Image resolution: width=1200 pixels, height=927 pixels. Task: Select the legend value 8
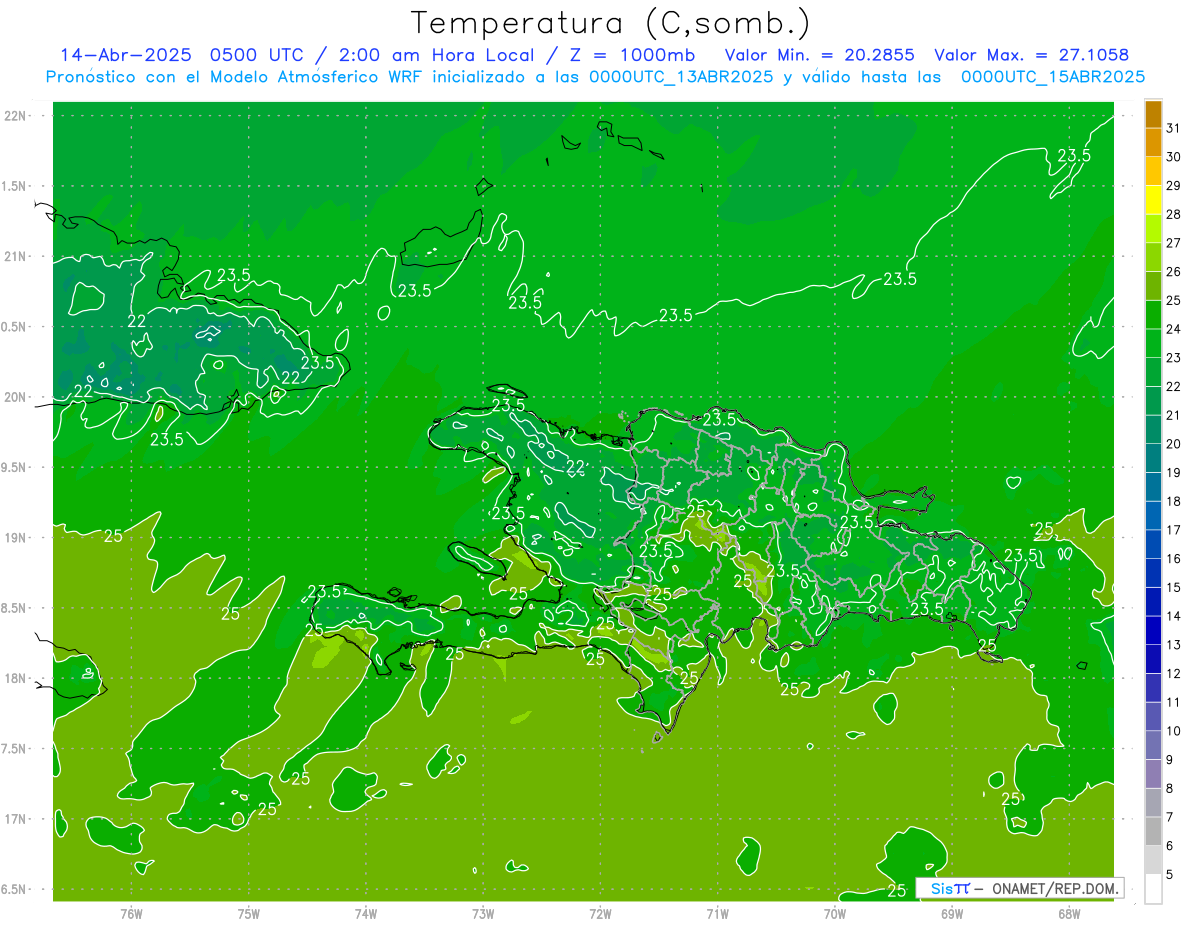1170,789
